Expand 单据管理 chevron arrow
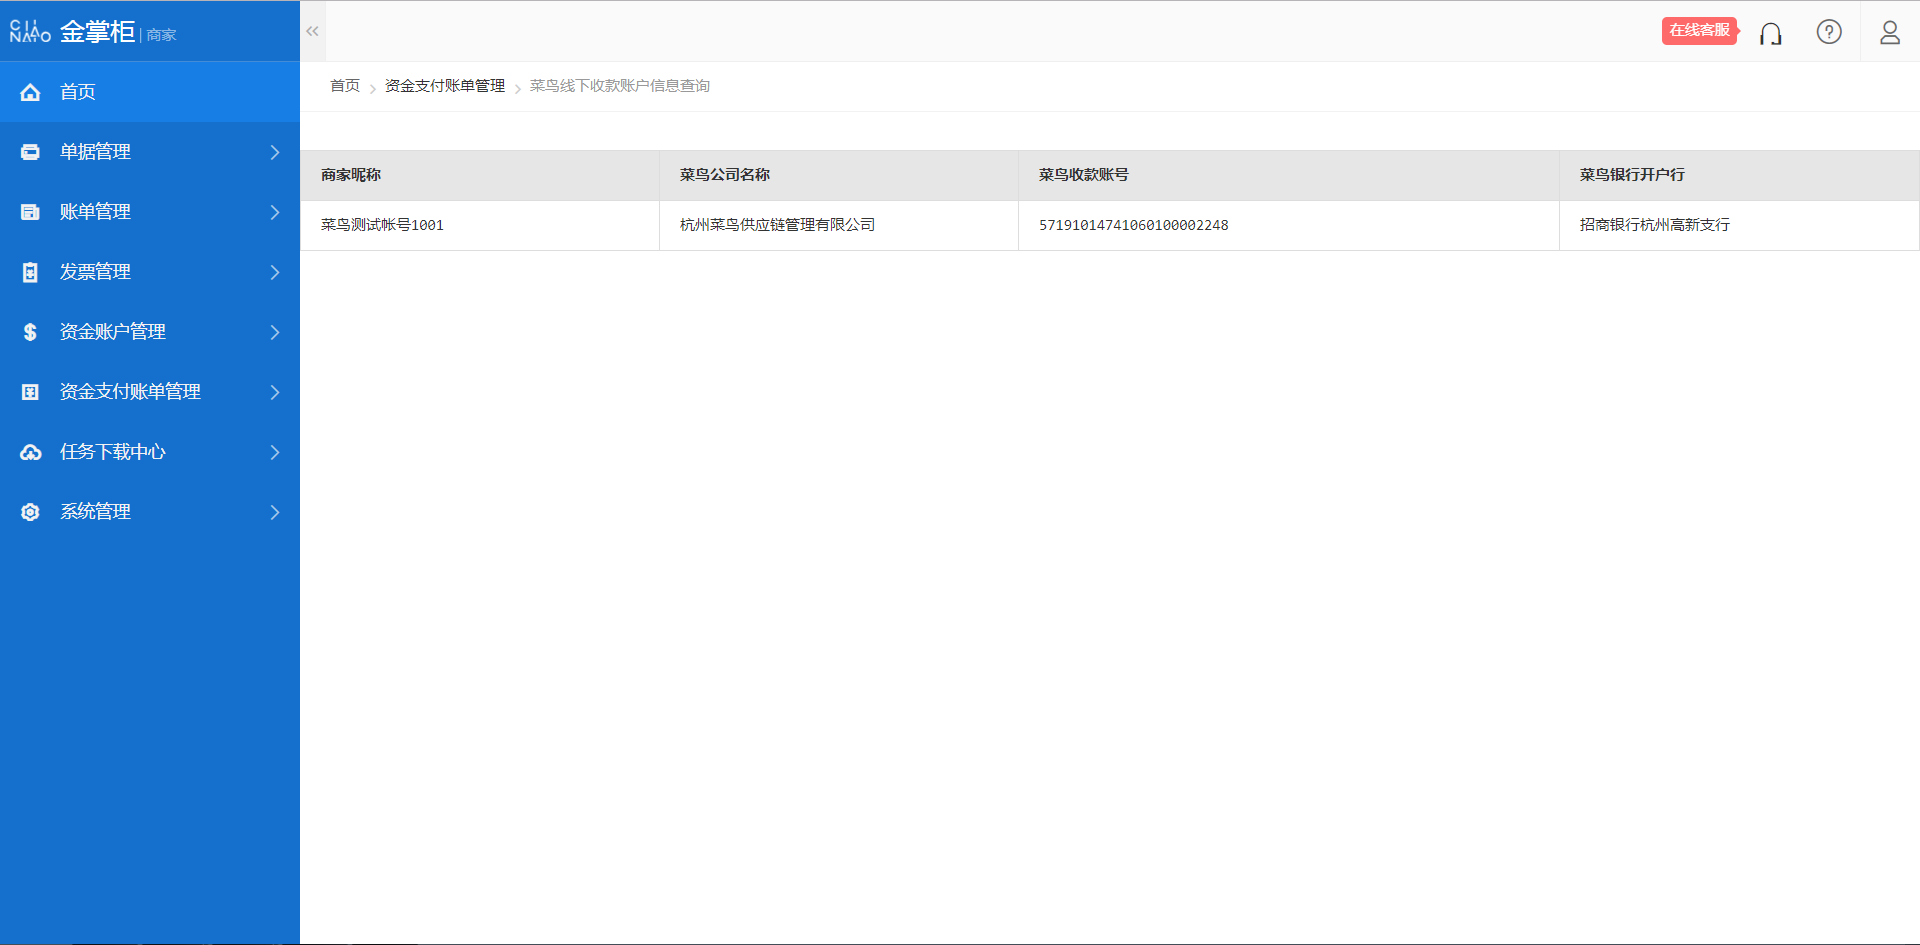 click(x=275, y=152)
